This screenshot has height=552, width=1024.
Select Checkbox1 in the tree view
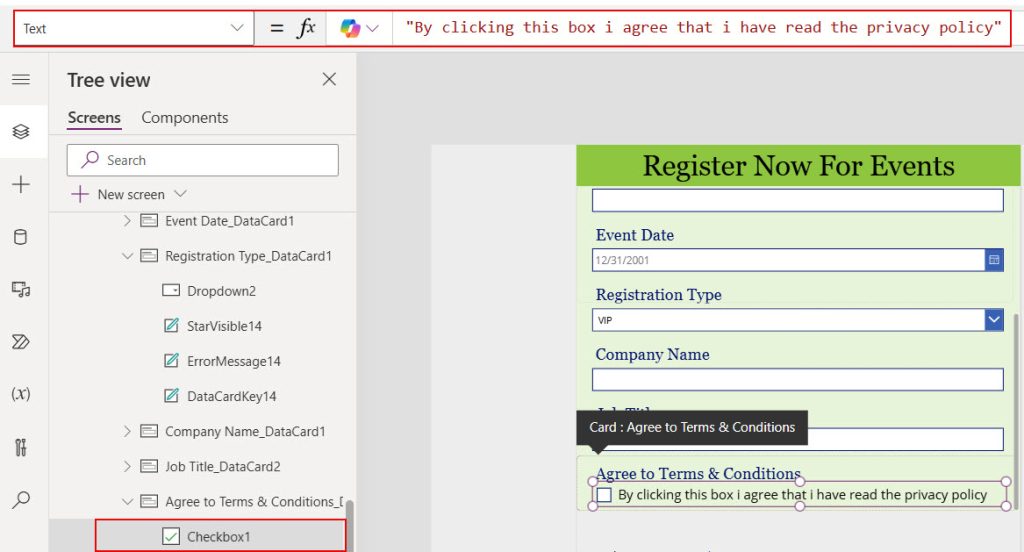pos(220,536)
